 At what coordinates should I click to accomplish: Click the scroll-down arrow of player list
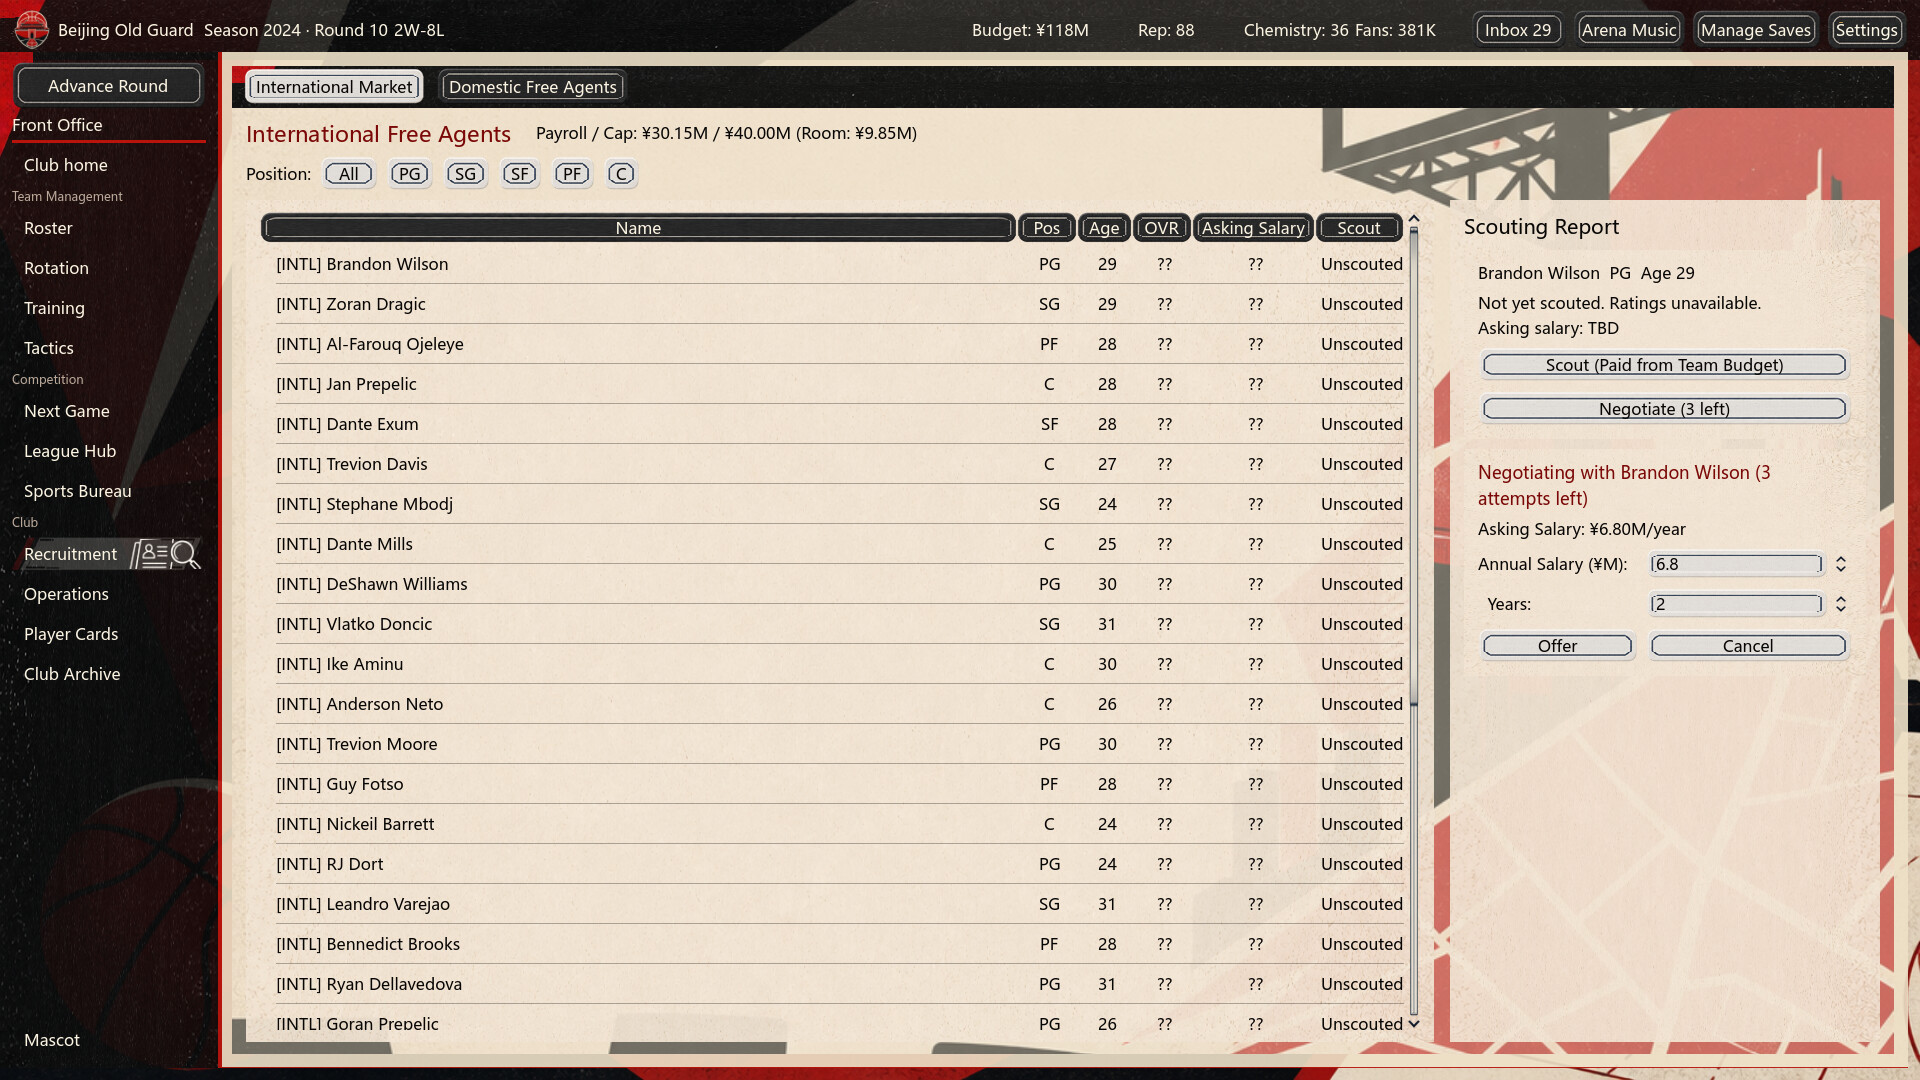click(x=1414, y=1023)
